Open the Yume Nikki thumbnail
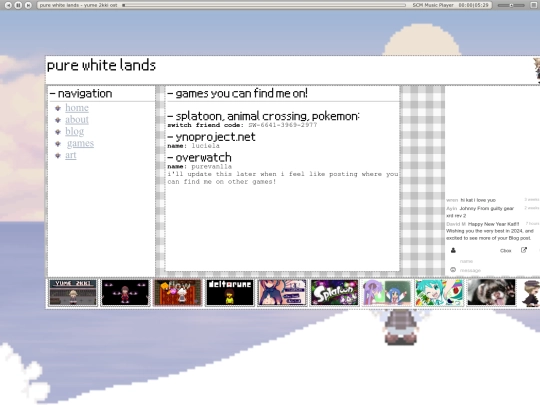Screen dimensions: 540x405 (73, 293)
